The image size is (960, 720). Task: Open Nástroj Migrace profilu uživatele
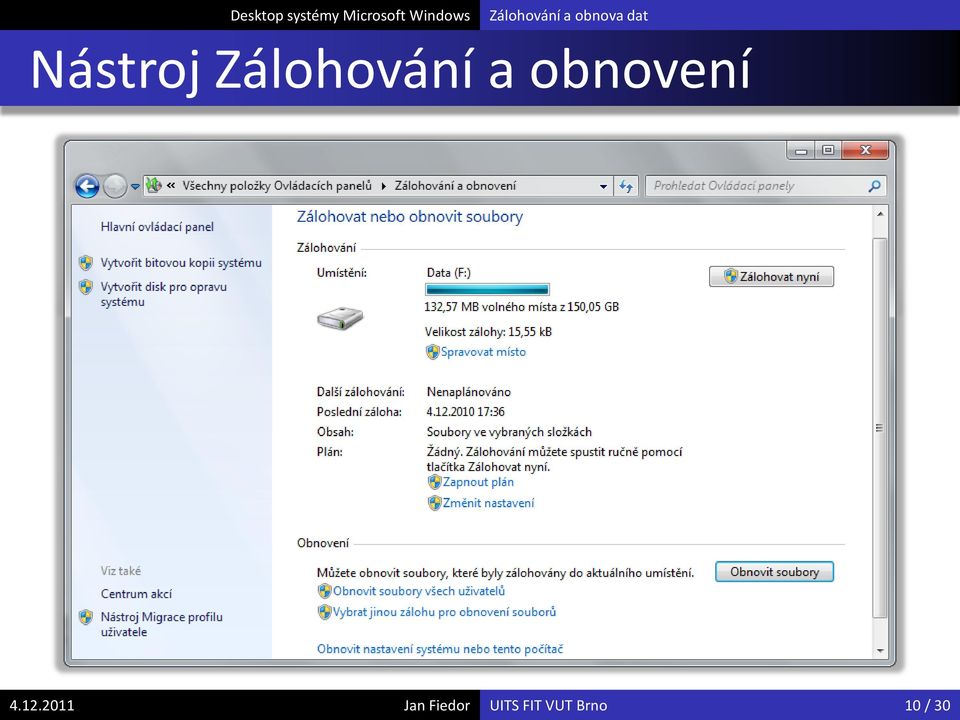162,624
